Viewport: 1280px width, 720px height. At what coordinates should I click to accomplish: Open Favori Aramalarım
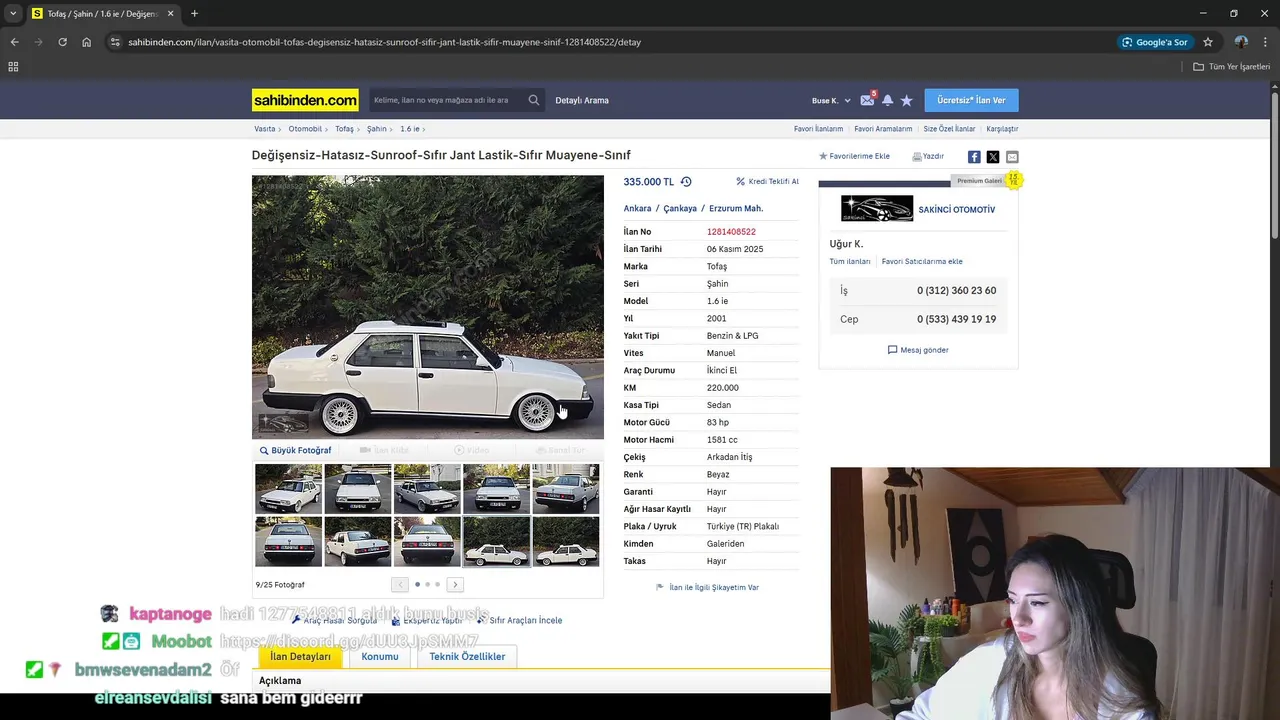pyautogui.click(x=883, y=129)
